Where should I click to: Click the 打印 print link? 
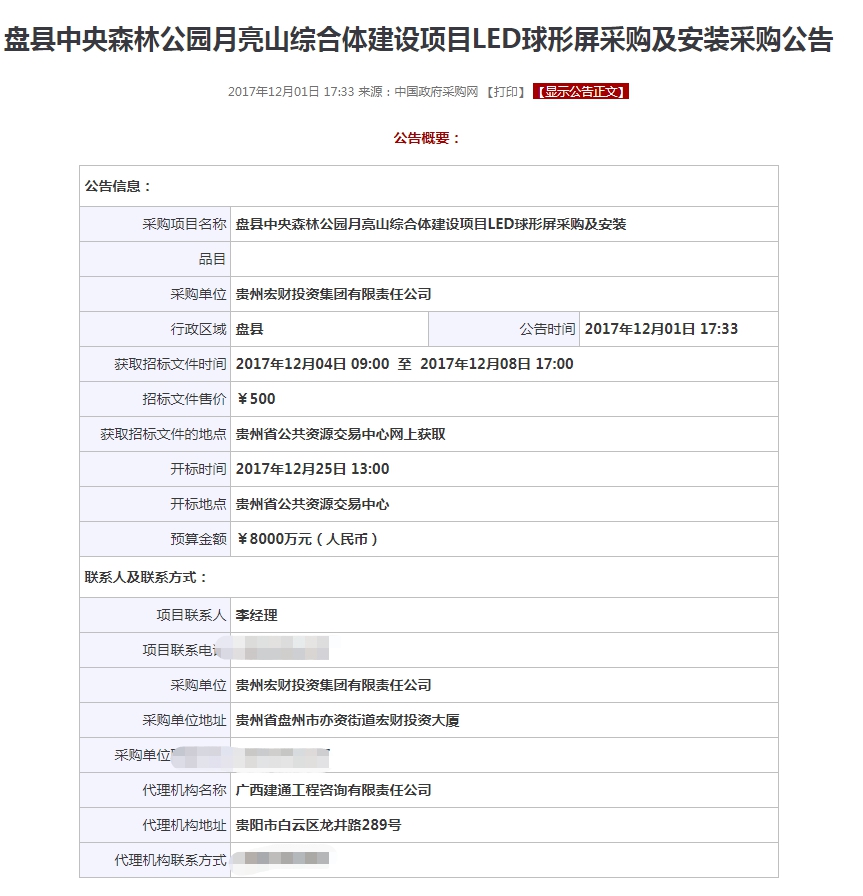506,92
